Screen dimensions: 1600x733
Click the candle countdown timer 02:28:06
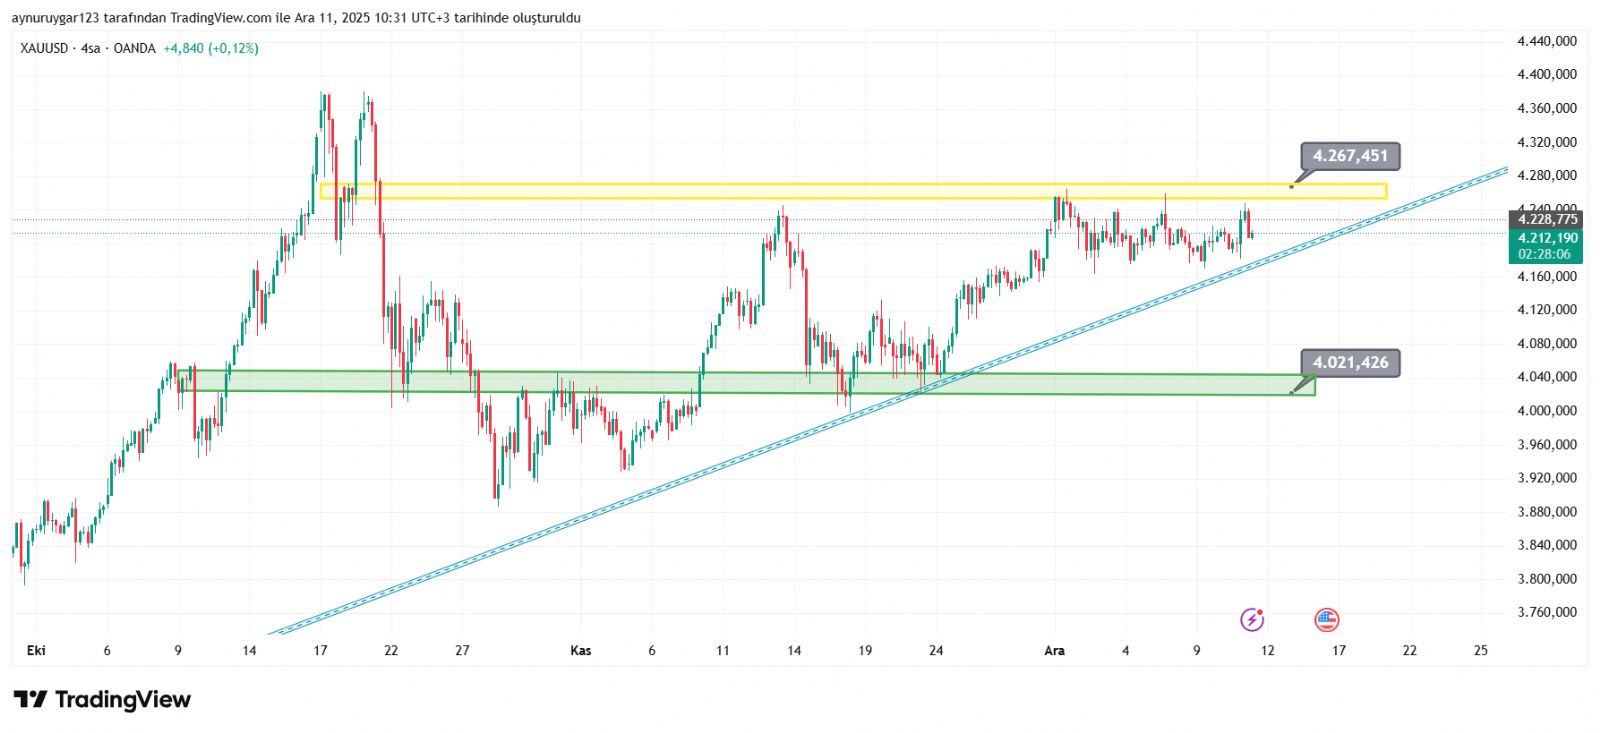pyautogui.click(x=1544, y=254)
